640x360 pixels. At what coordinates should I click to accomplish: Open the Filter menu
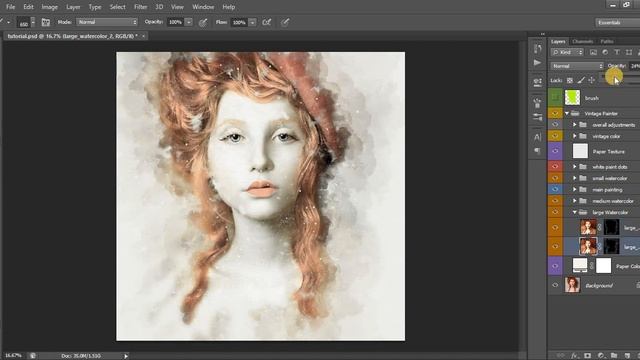[x=141, y=7]
